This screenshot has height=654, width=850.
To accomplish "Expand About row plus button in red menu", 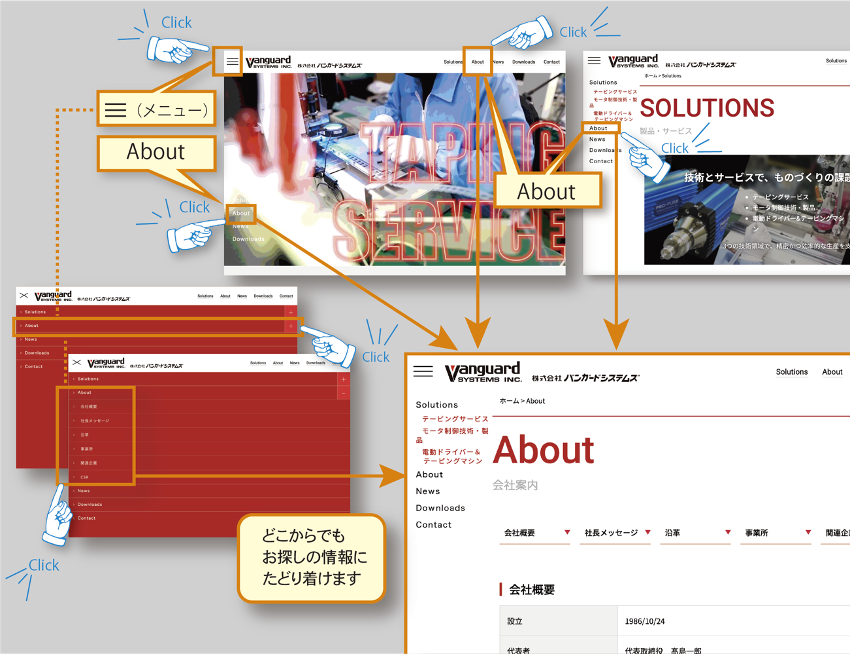I will point(290,326).
